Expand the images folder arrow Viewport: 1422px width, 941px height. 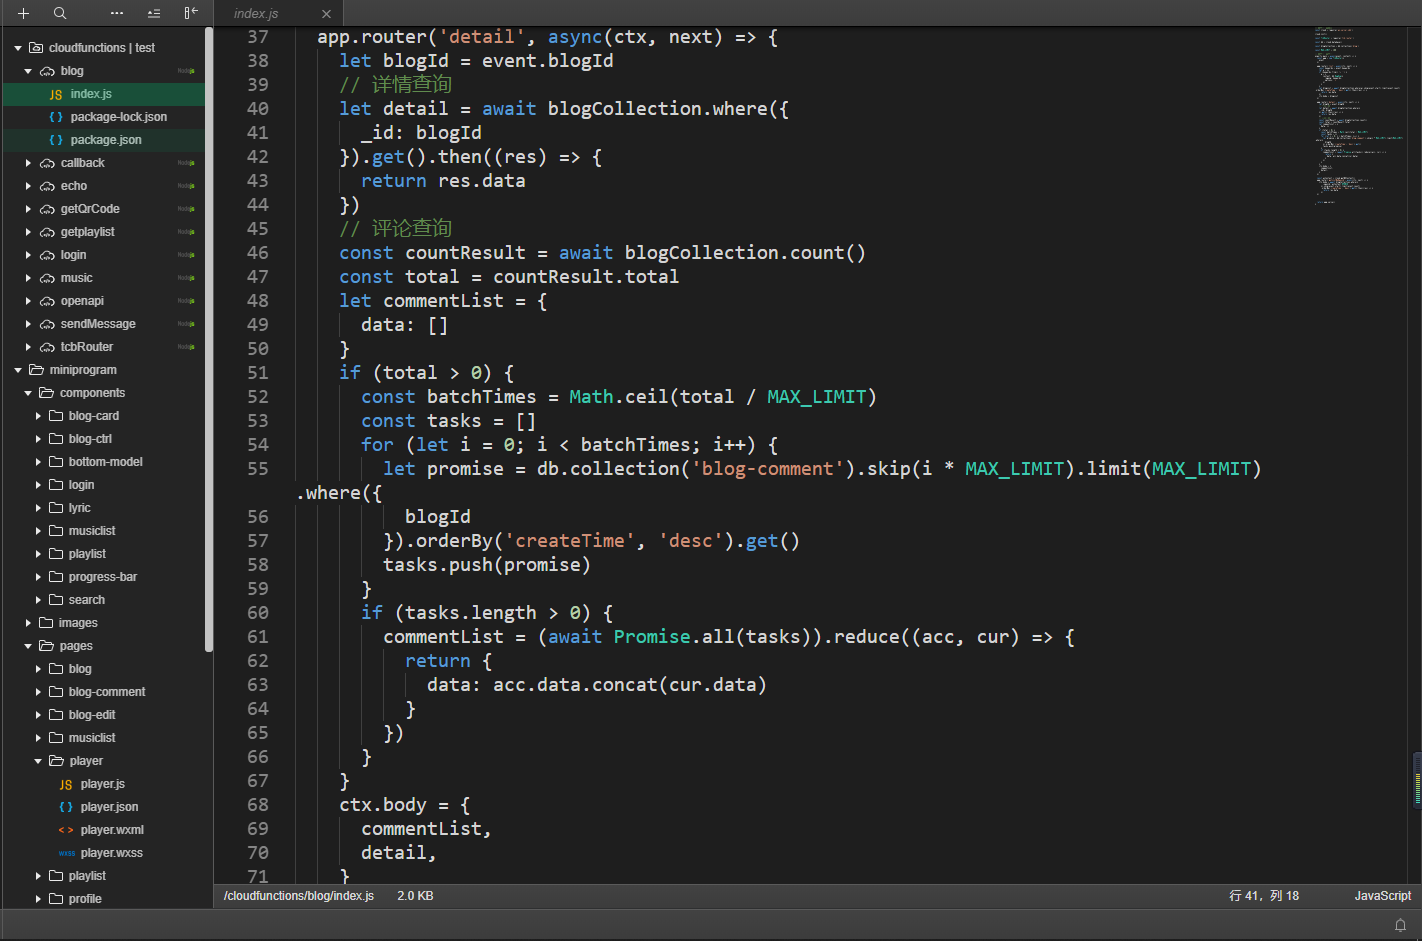coord(28,623)
